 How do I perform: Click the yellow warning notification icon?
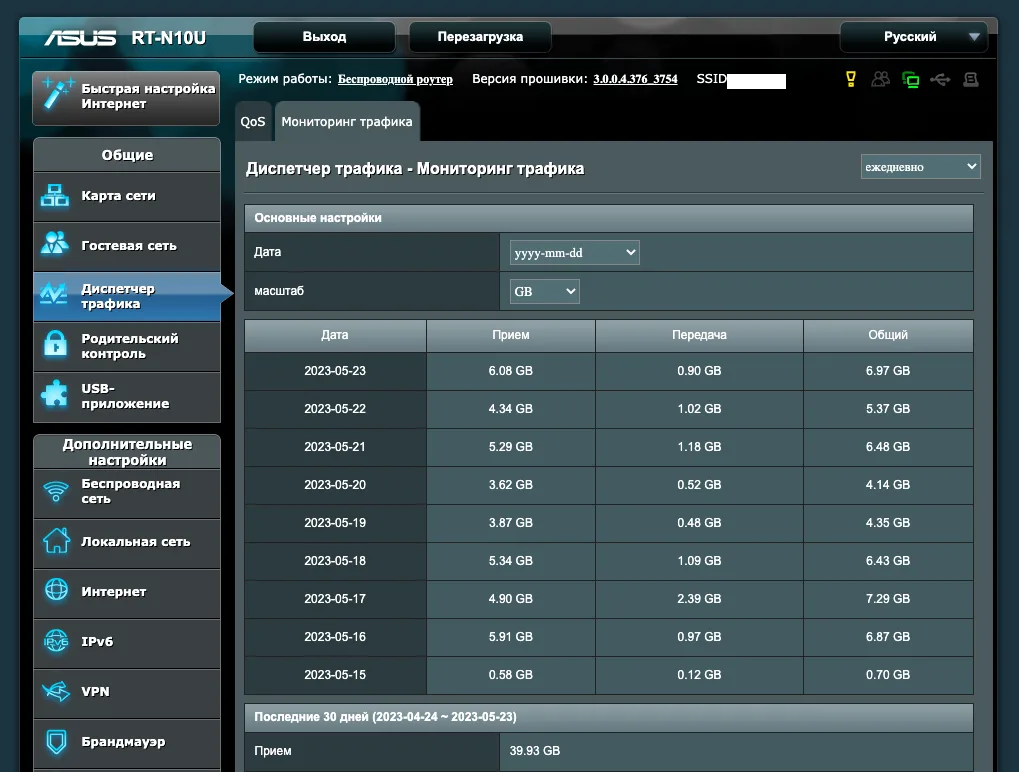point(851,79)
